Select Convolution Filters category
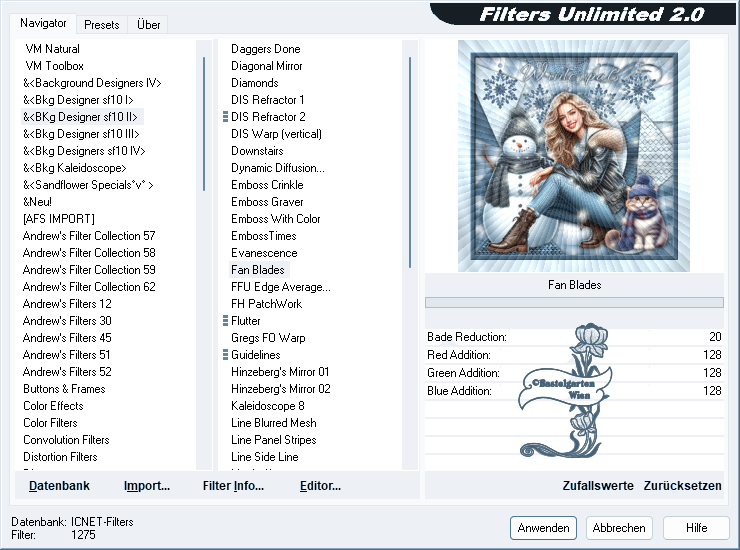Screen dimensions: 740x550 [66, 440]
